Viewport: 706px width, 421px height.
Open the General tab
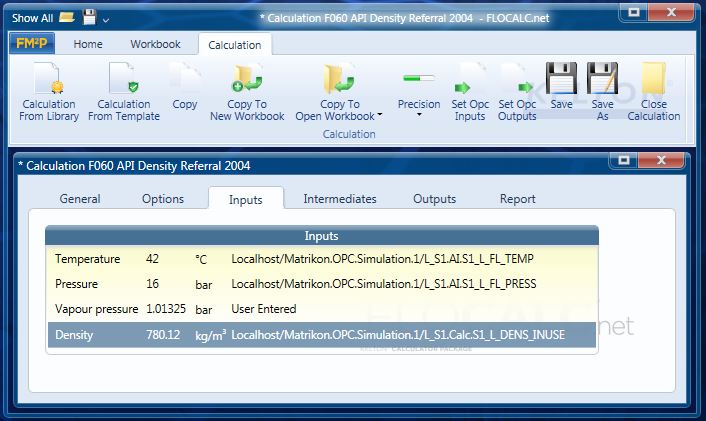pos(80,199)
